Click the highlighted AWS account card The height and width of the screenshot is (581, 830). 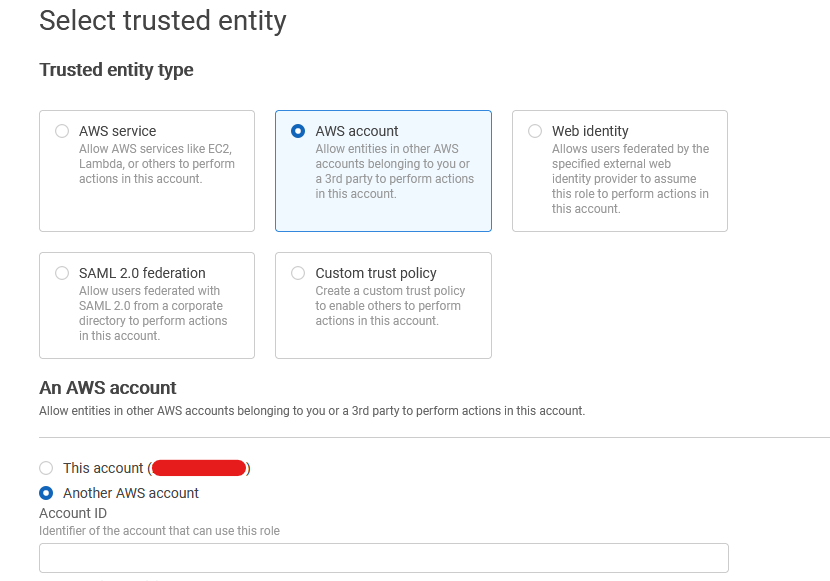pyautogui.click(x=383, y=171)
